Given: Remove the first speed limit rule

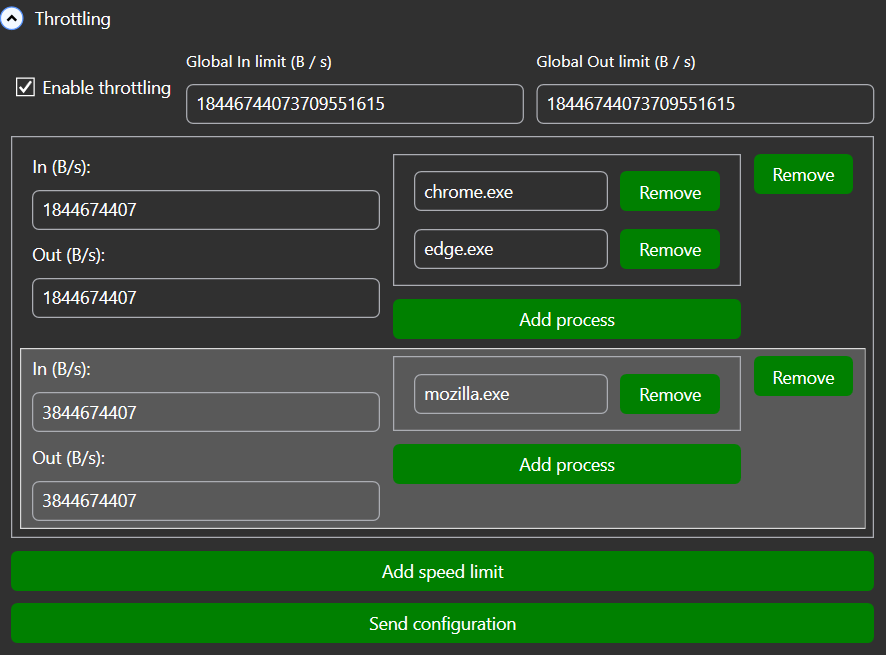Looking at the screenshot, I should (802, 174).
